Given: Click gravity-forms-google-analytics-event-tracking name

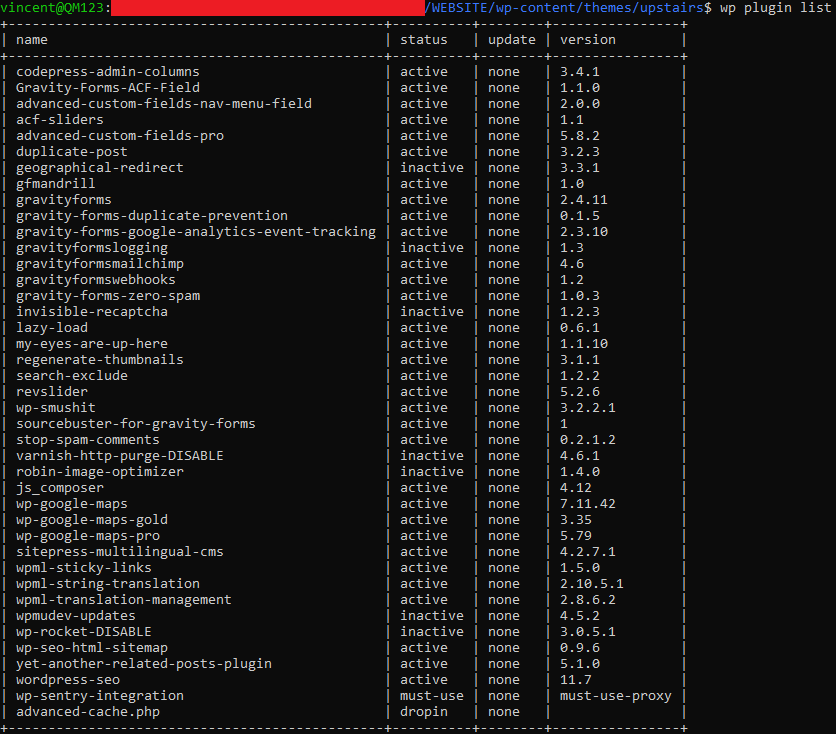Looking at the screenshot, I should click(196, 232).
